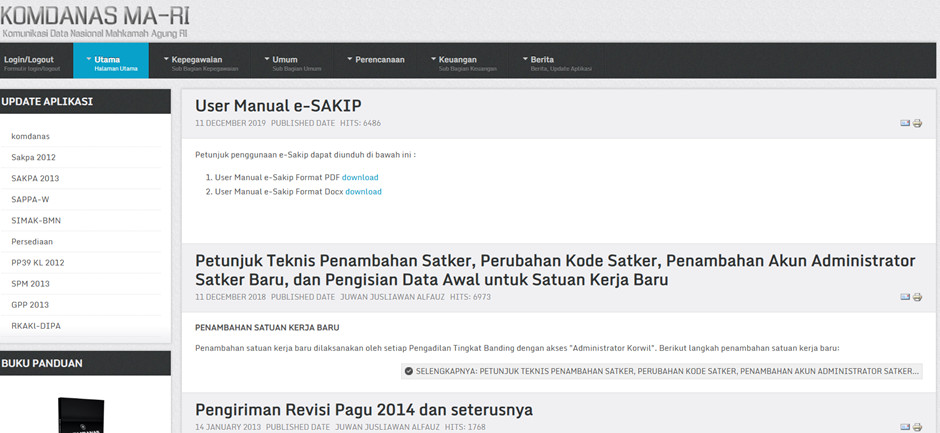Open the Keuangan menu

[x=458, y=61]
